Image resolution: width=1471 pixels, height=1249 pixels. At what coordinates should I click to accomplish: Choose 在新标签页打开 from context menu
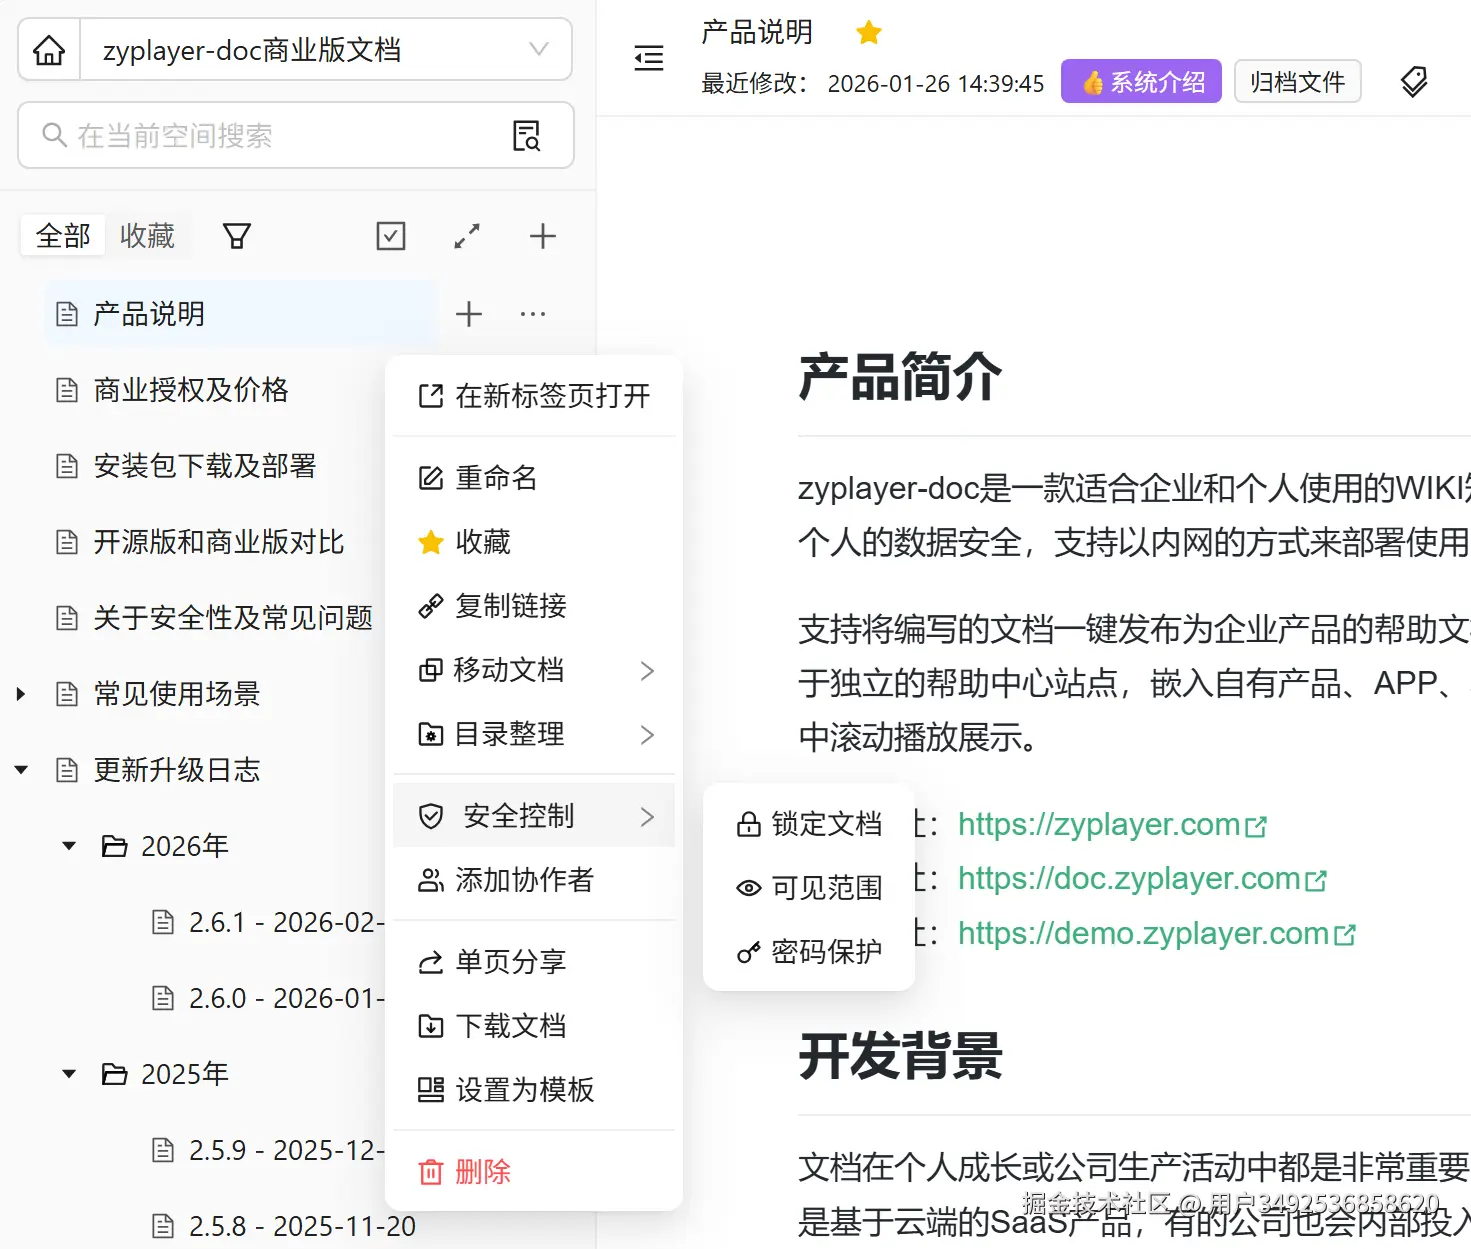coord(534,396)
